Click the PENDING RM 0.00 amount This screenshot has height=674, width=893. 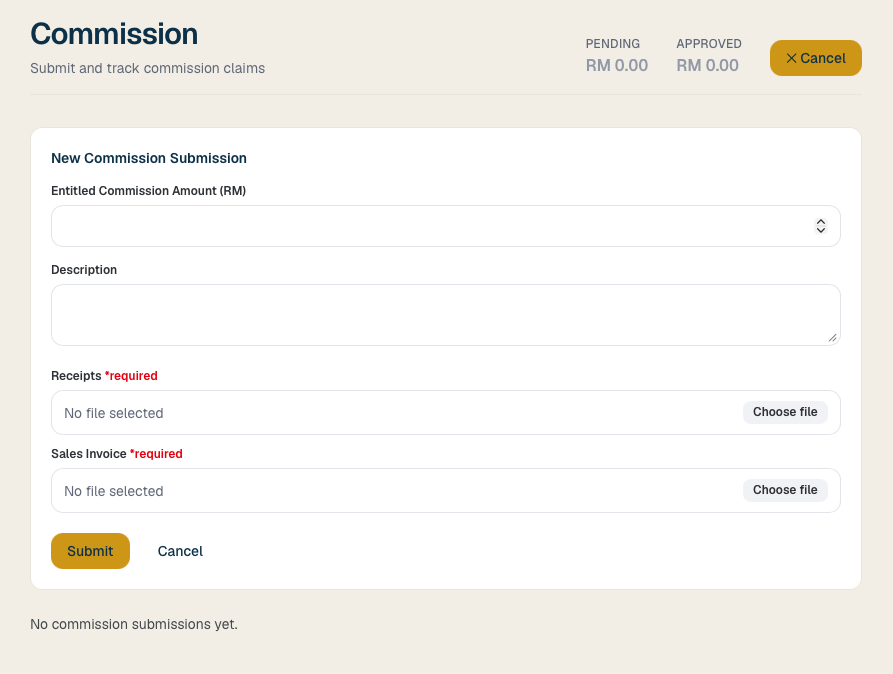(617, 66)
